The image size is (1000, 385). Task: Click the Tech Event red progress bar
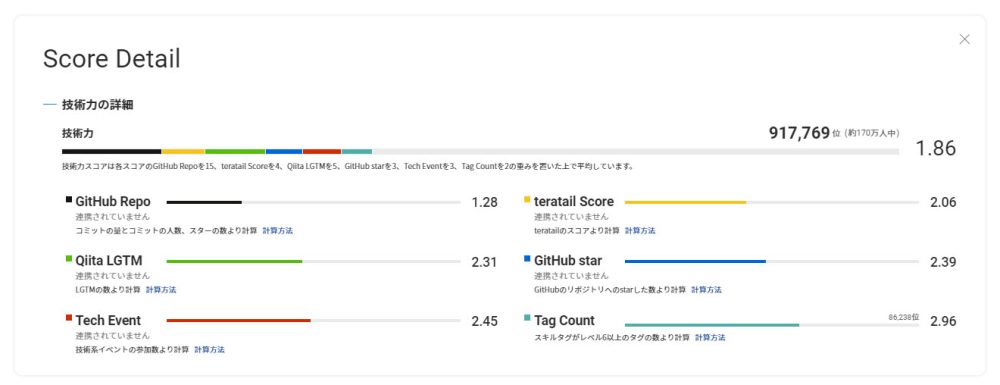click(x=313, y=321)
